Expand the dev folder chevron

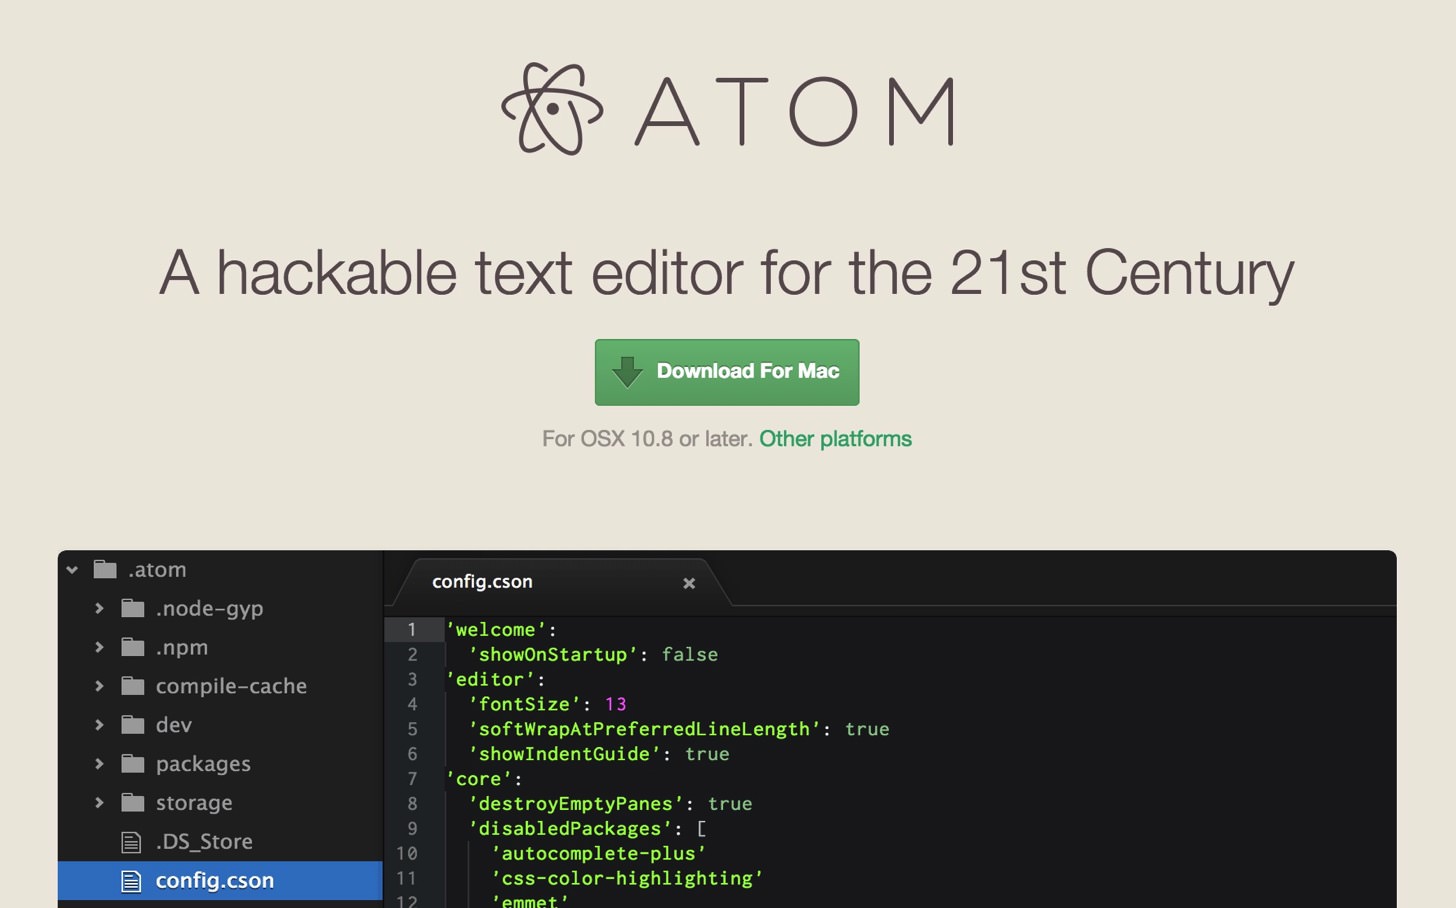(99, 725)
